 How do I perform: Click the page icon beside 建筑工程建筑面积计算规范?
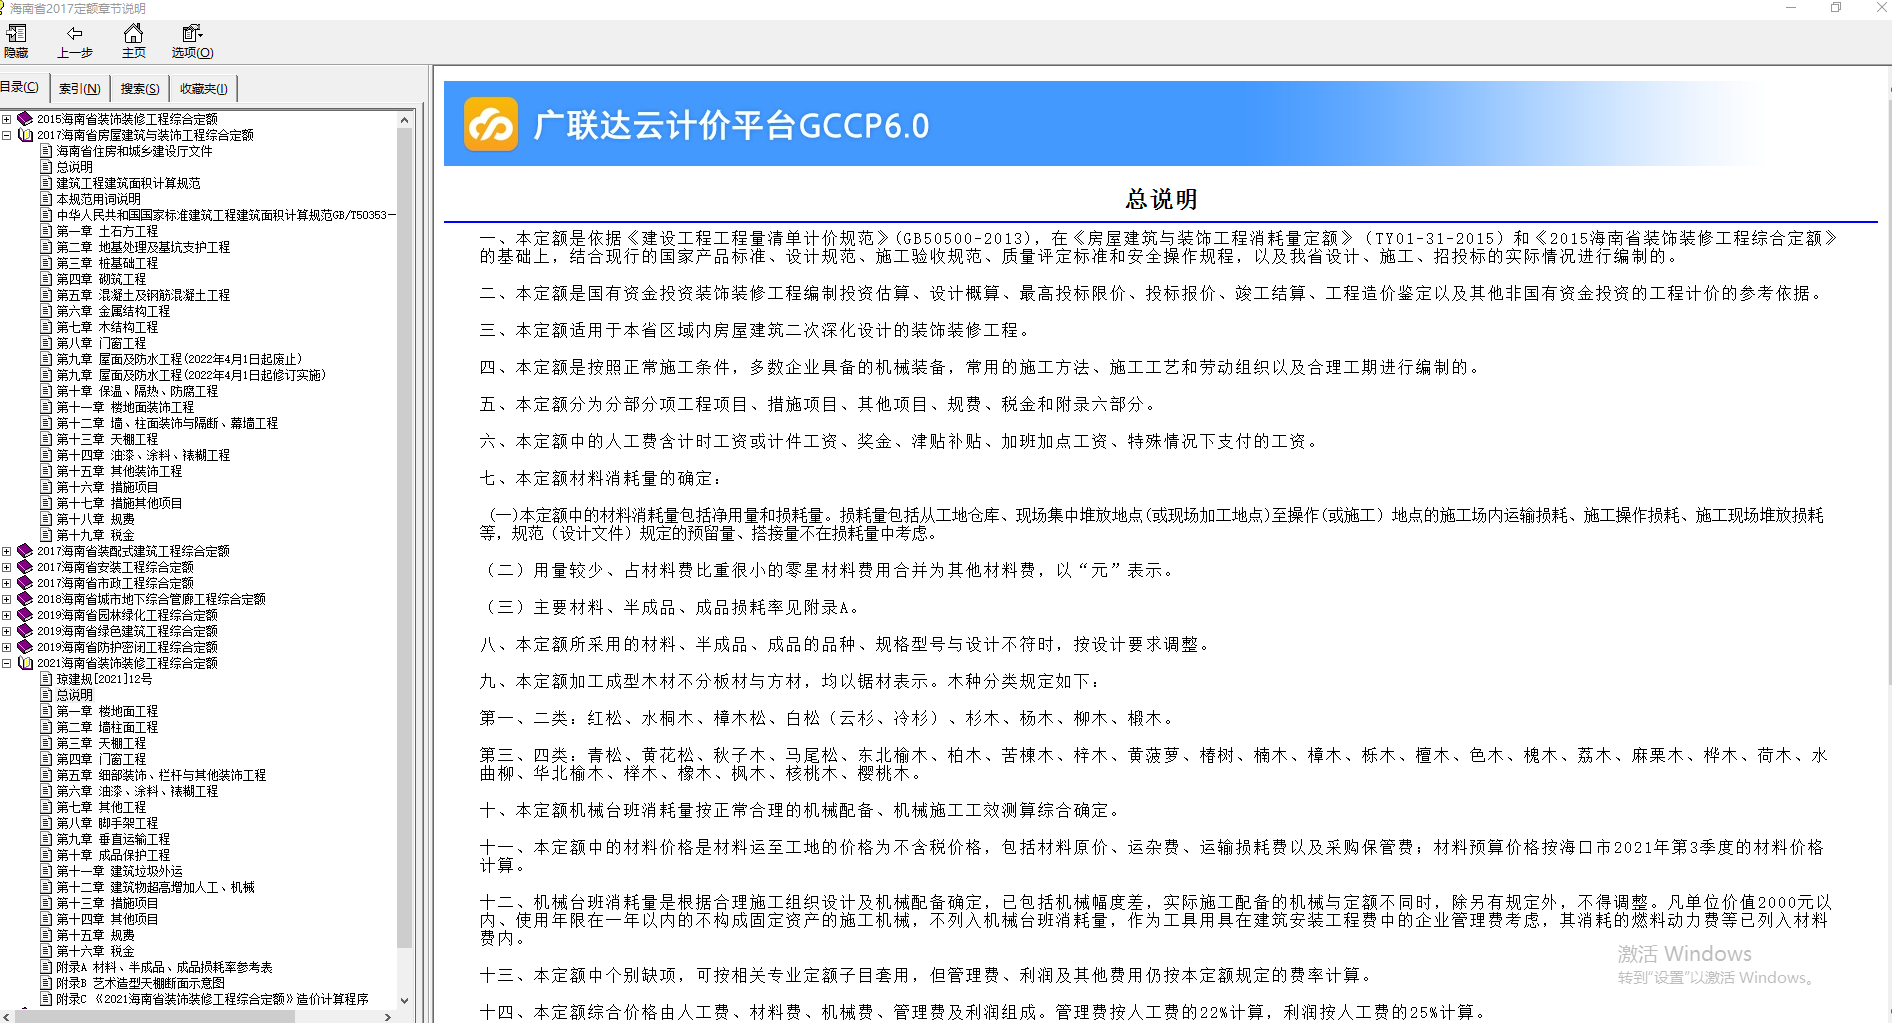(x=46, y=183)
